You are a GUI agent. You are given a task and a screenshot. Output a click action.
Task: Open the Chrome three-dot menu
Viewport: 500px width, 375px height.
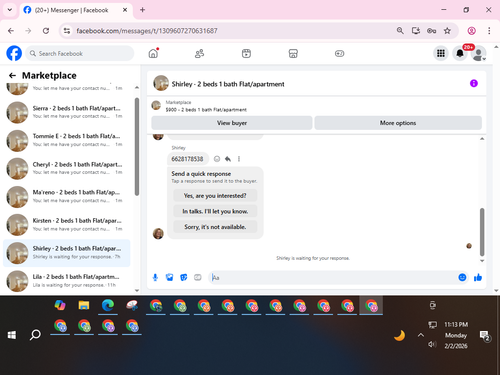489,31
